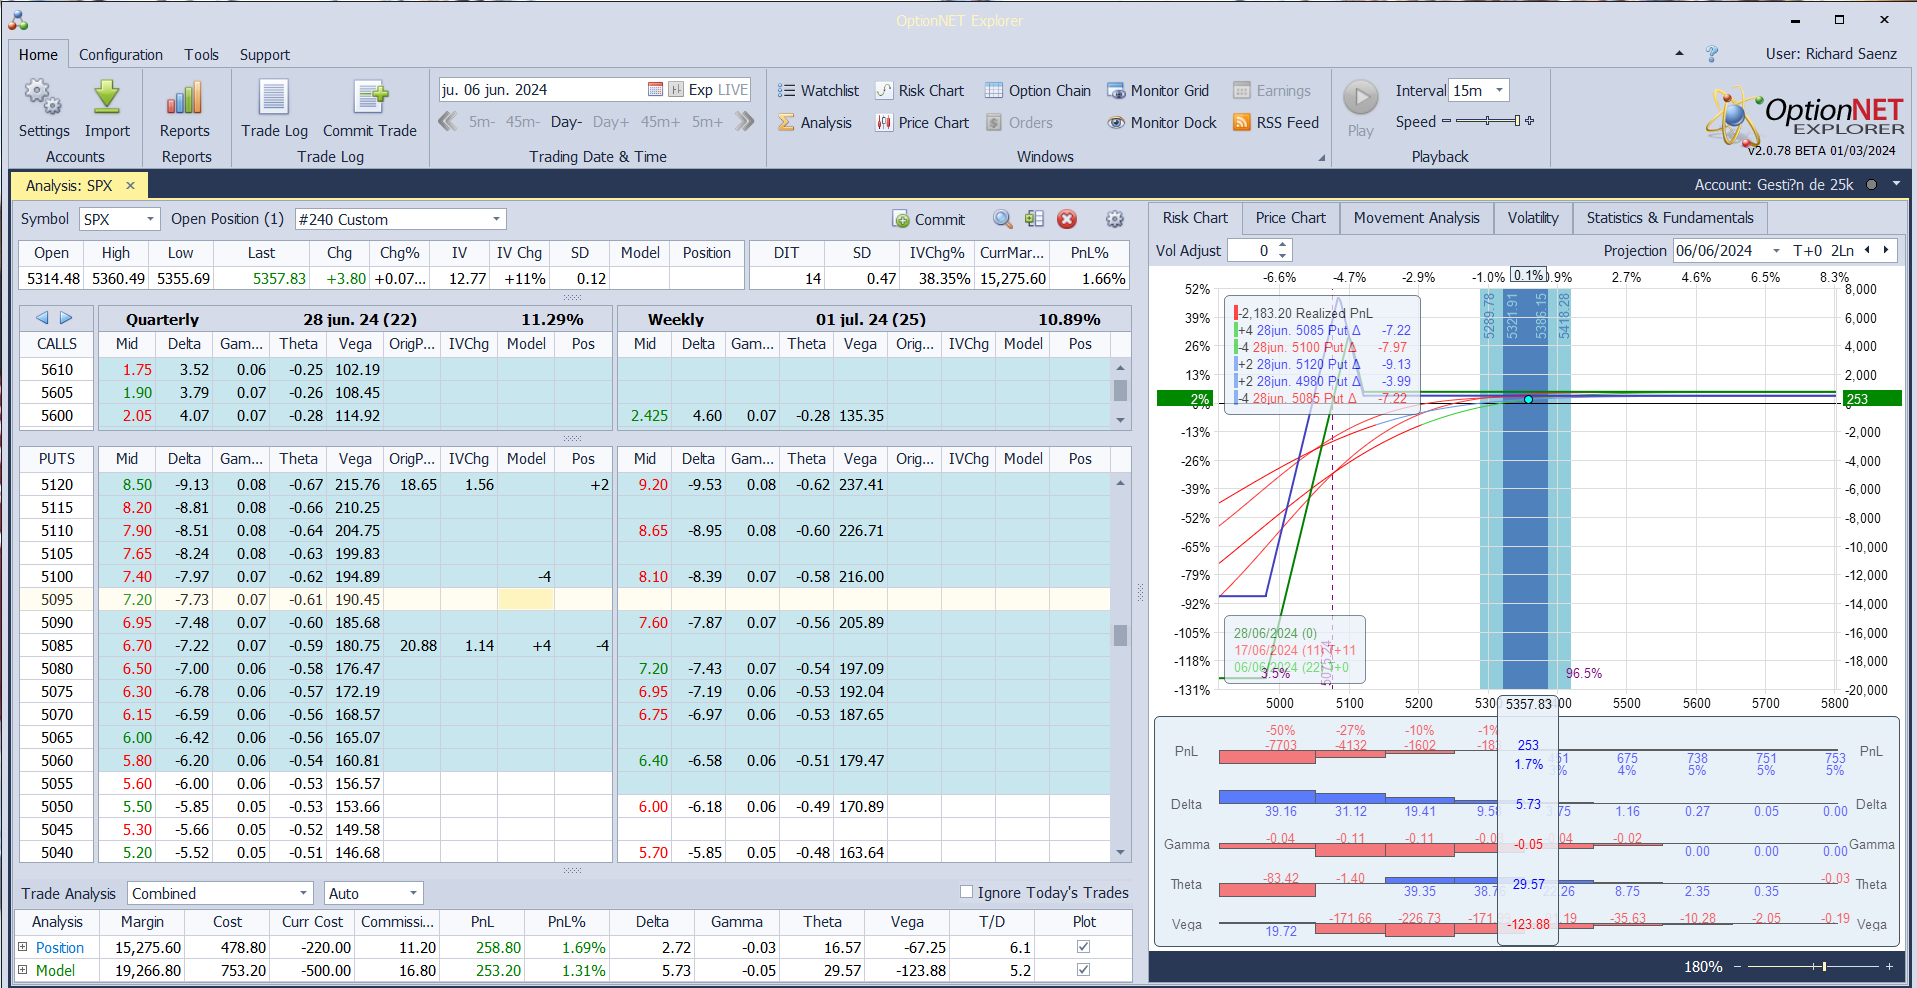
Task: Toggle the 2Ln lines option
Action: coord(1842,250)
